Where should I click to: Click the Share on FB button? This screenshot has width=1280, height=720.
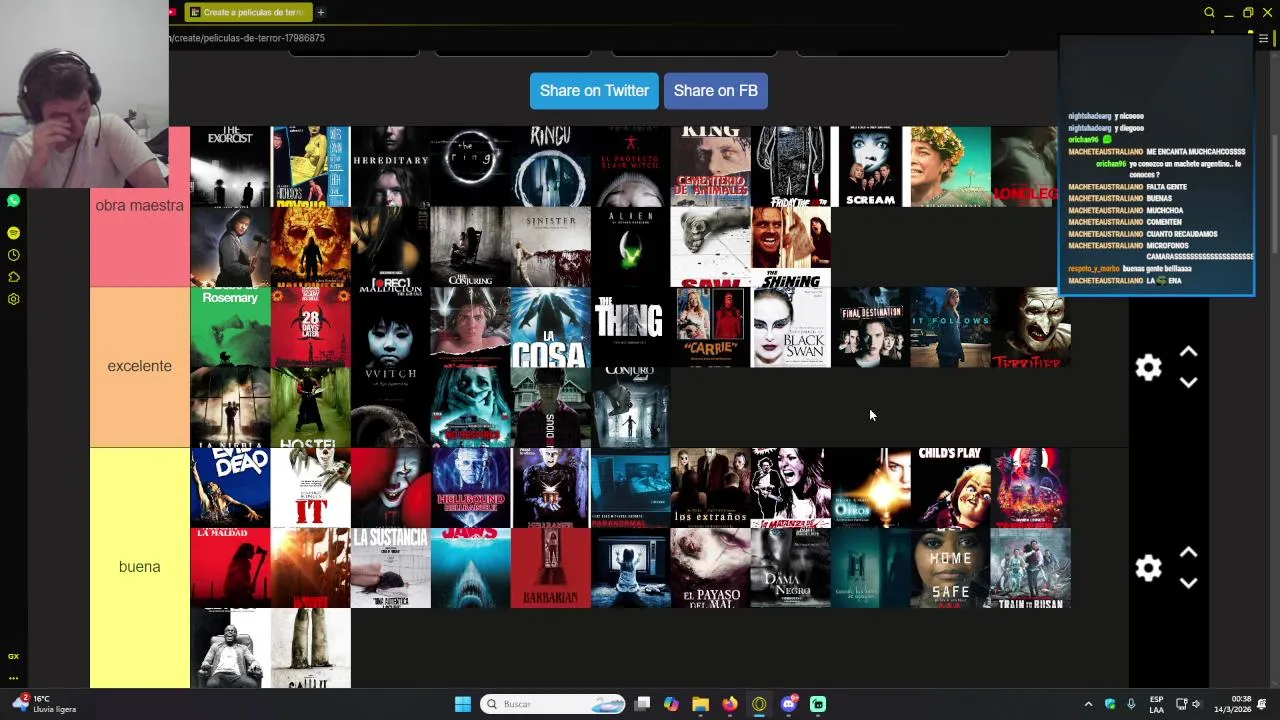click(716, 90)
